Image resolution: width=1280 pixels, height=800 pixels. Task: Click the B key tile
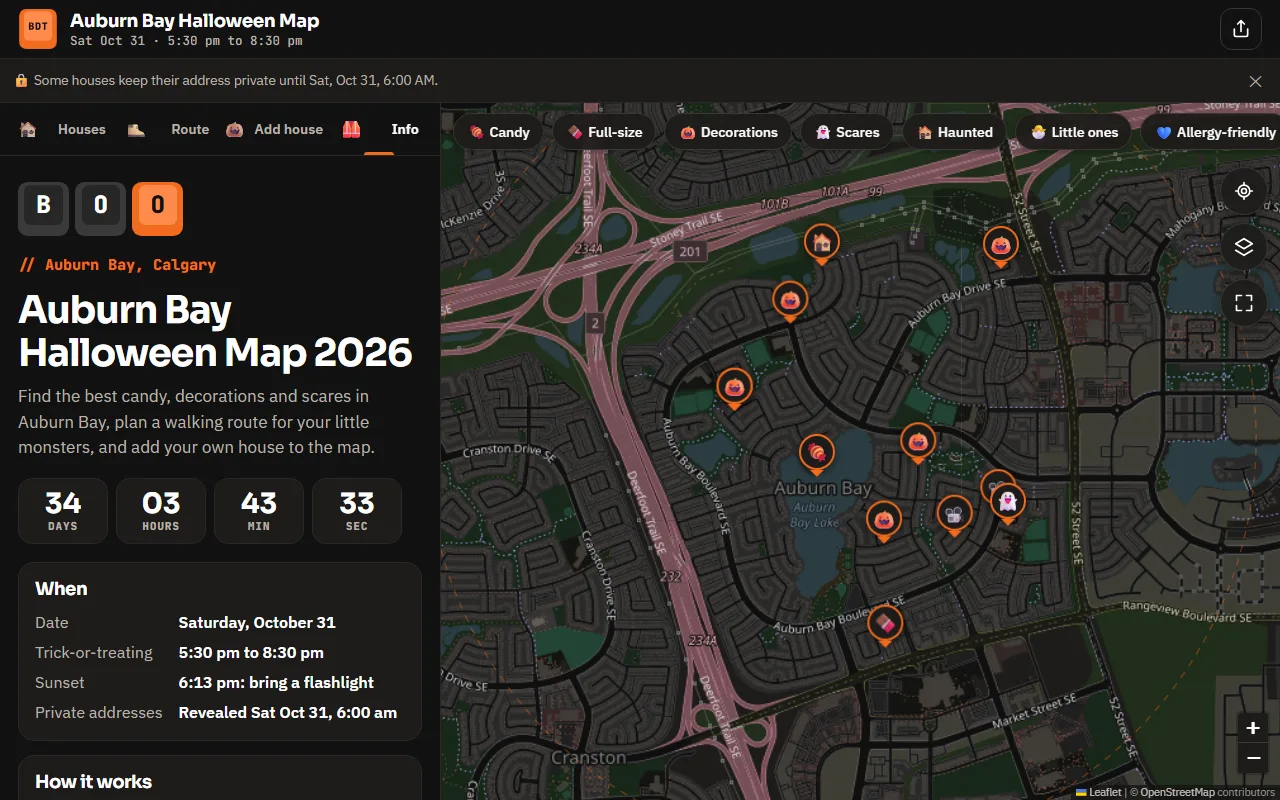pos(43,208)
